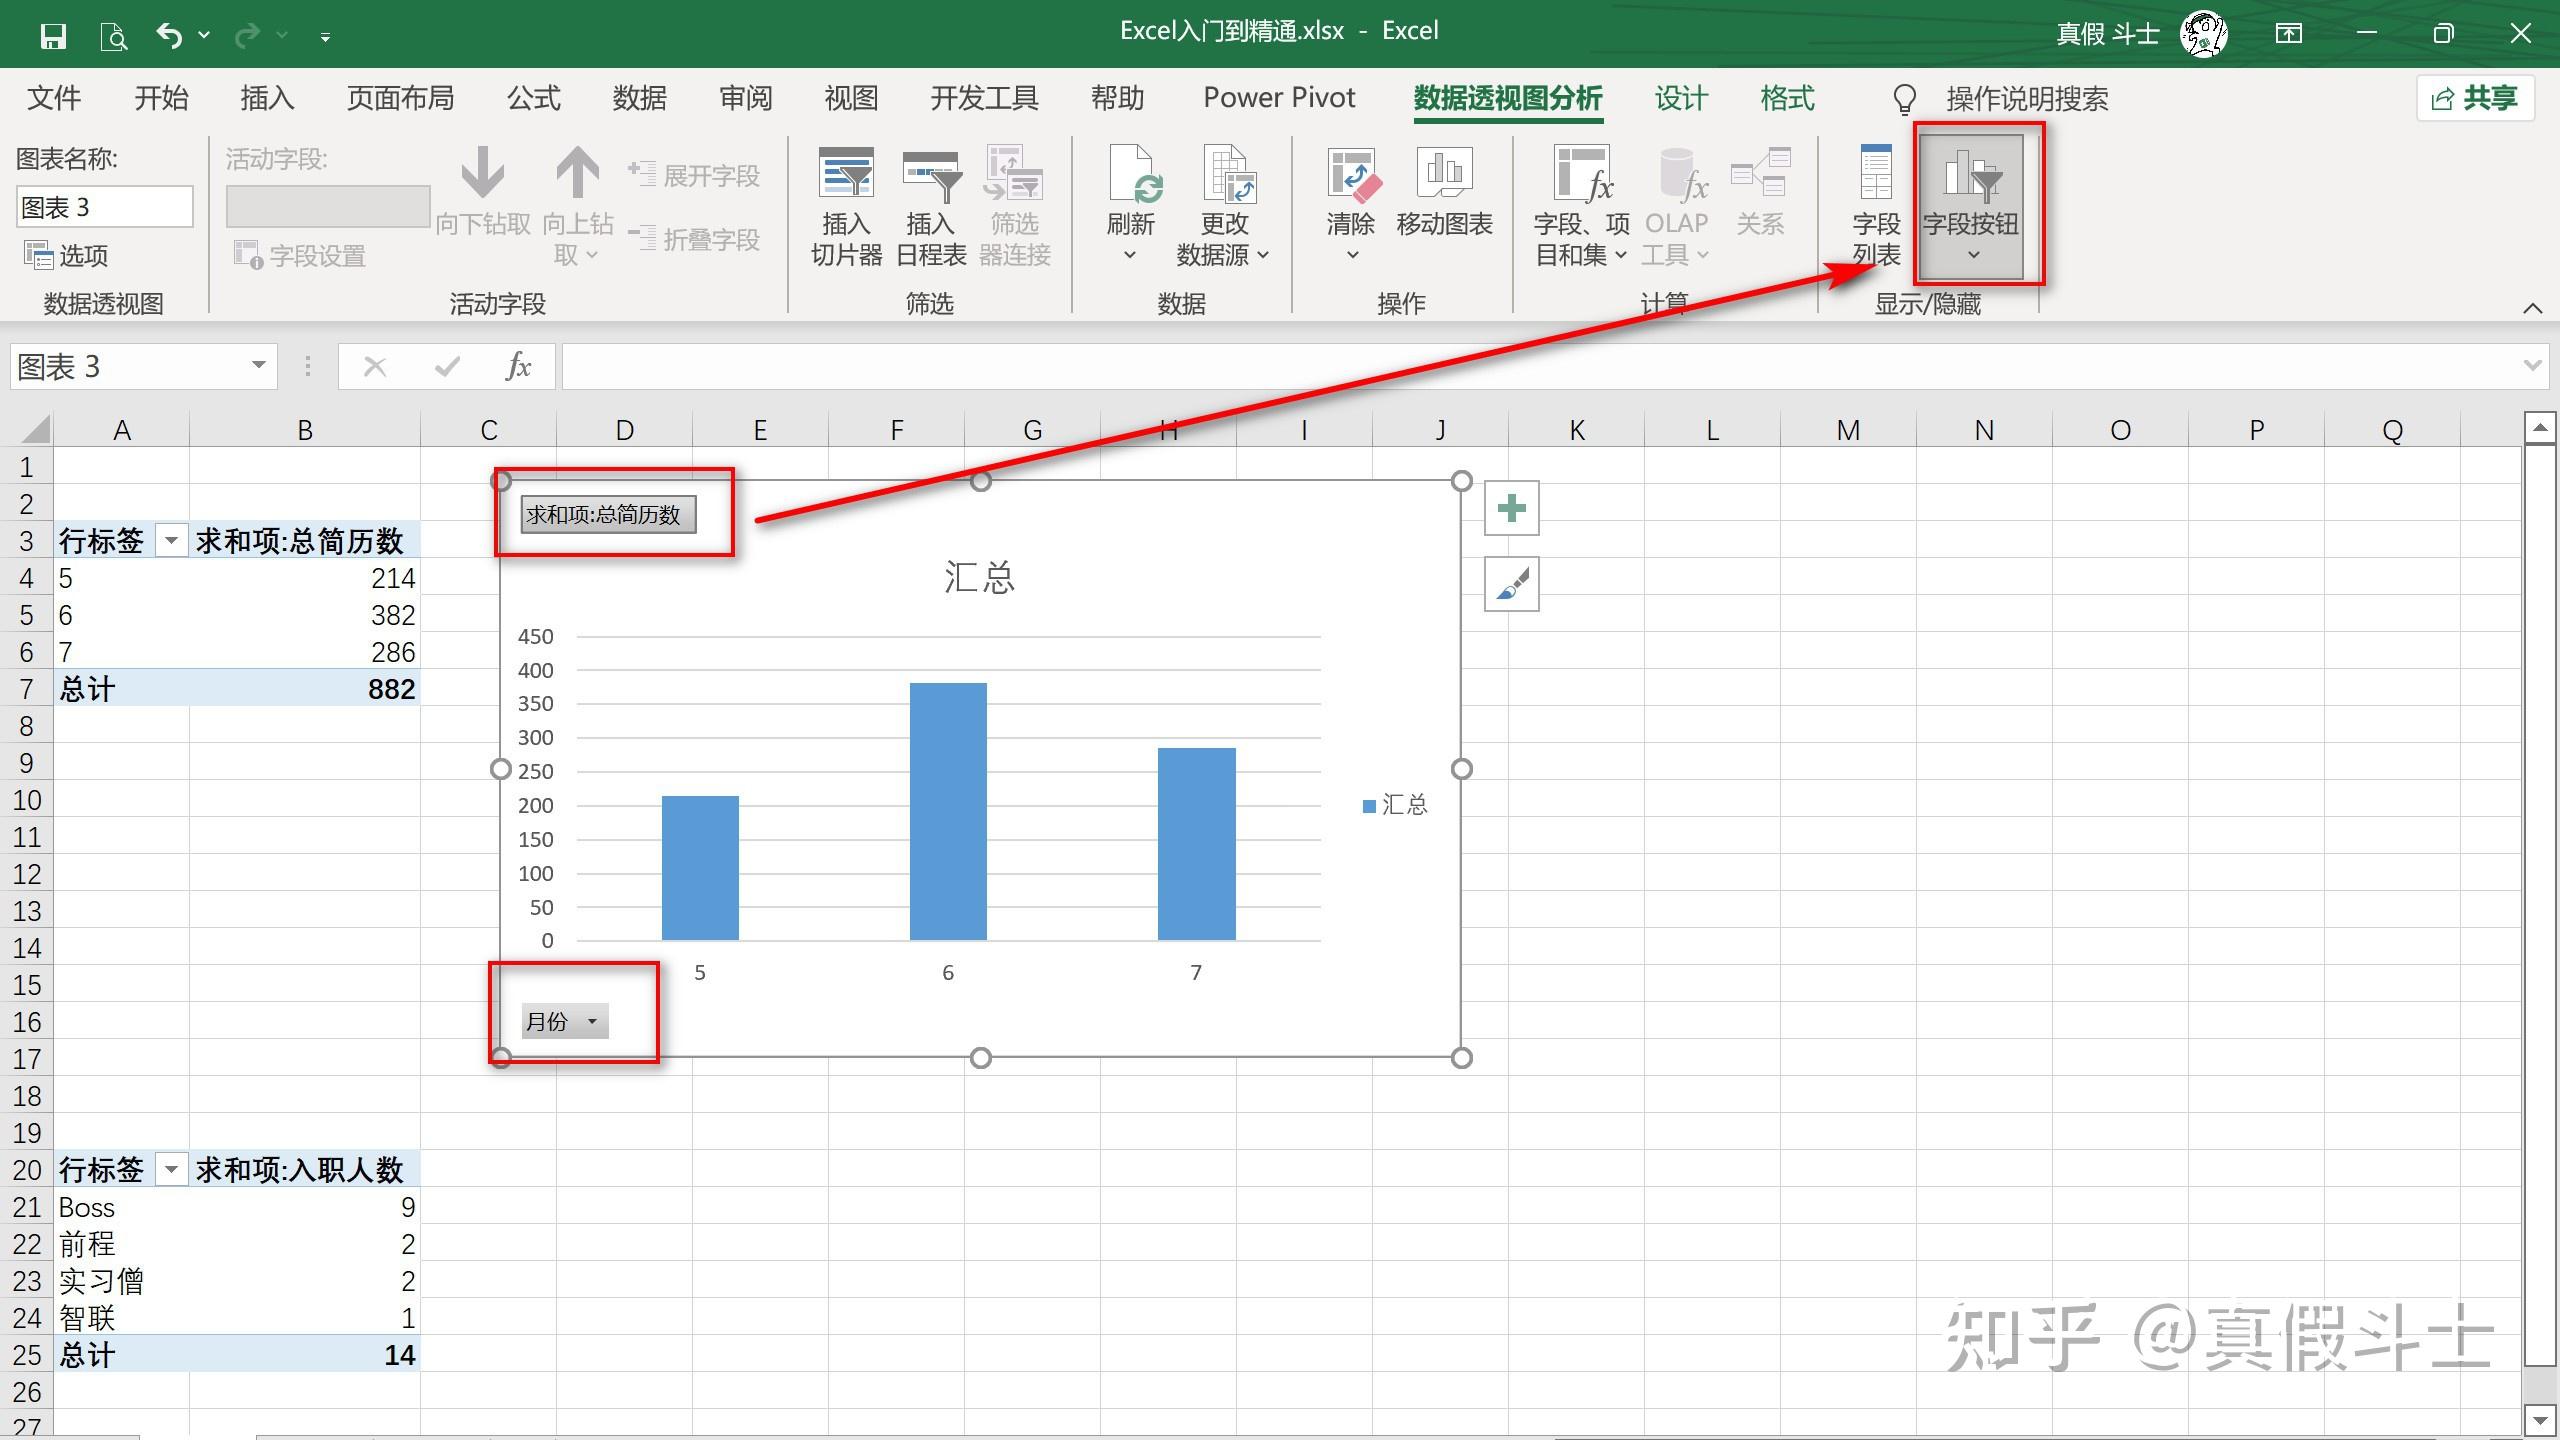Click the blue bar for month 6
Screen dimensions: 2560x1440
tap(947, 810)
